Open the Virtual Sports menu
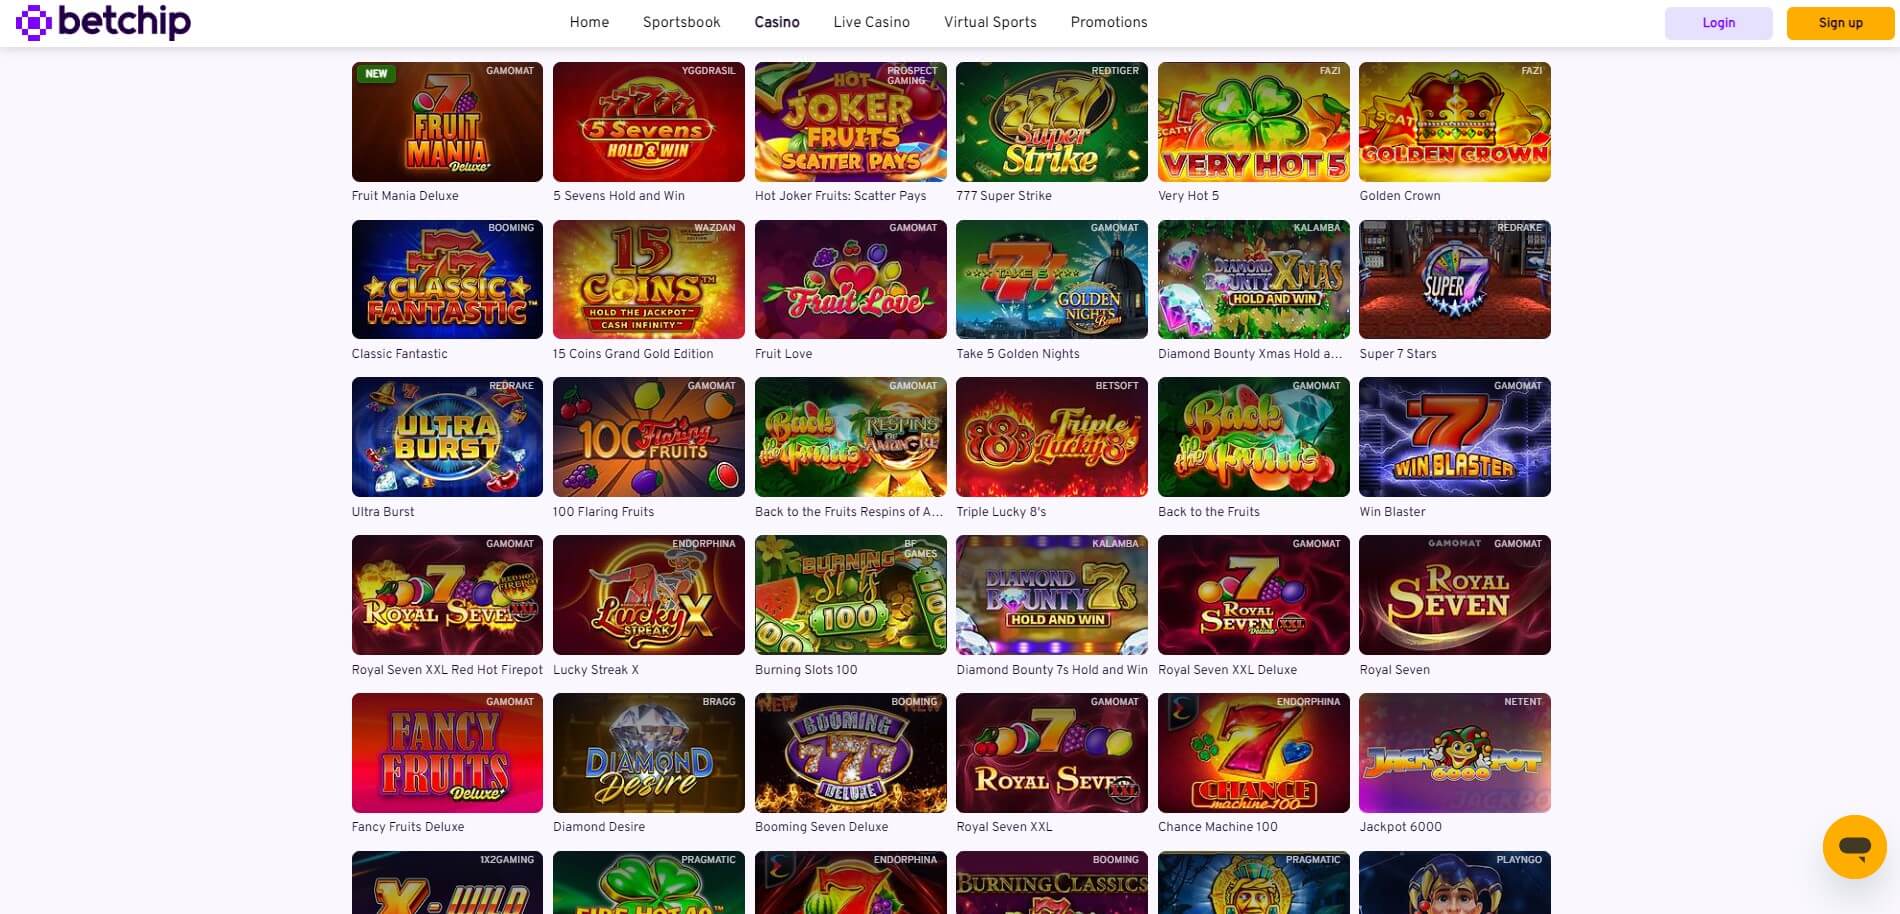 [990, 22]
